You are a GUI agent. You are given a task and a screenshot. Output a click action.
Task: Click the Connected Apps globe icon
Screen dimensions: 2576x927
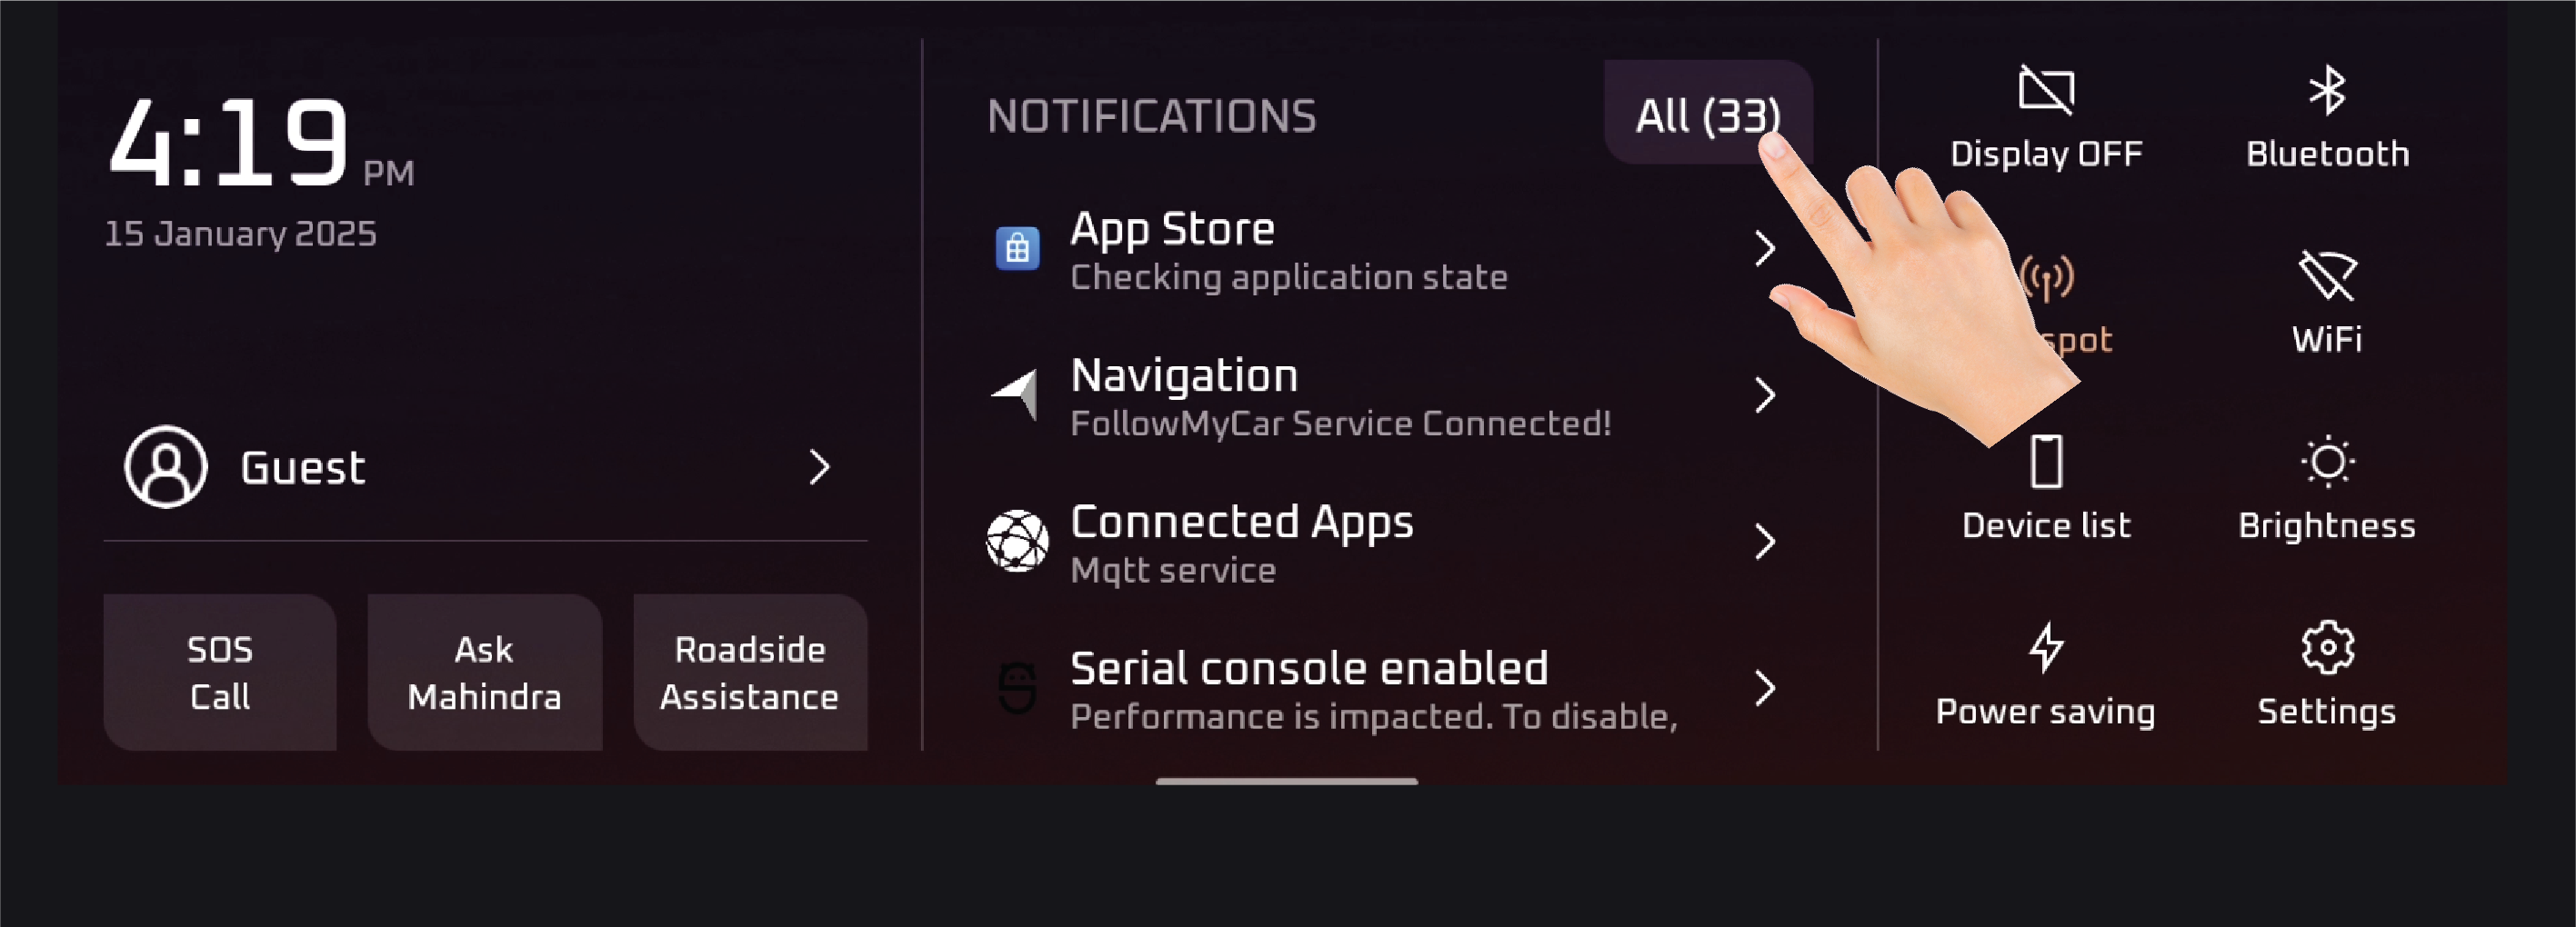click(x=1017, y=541)
